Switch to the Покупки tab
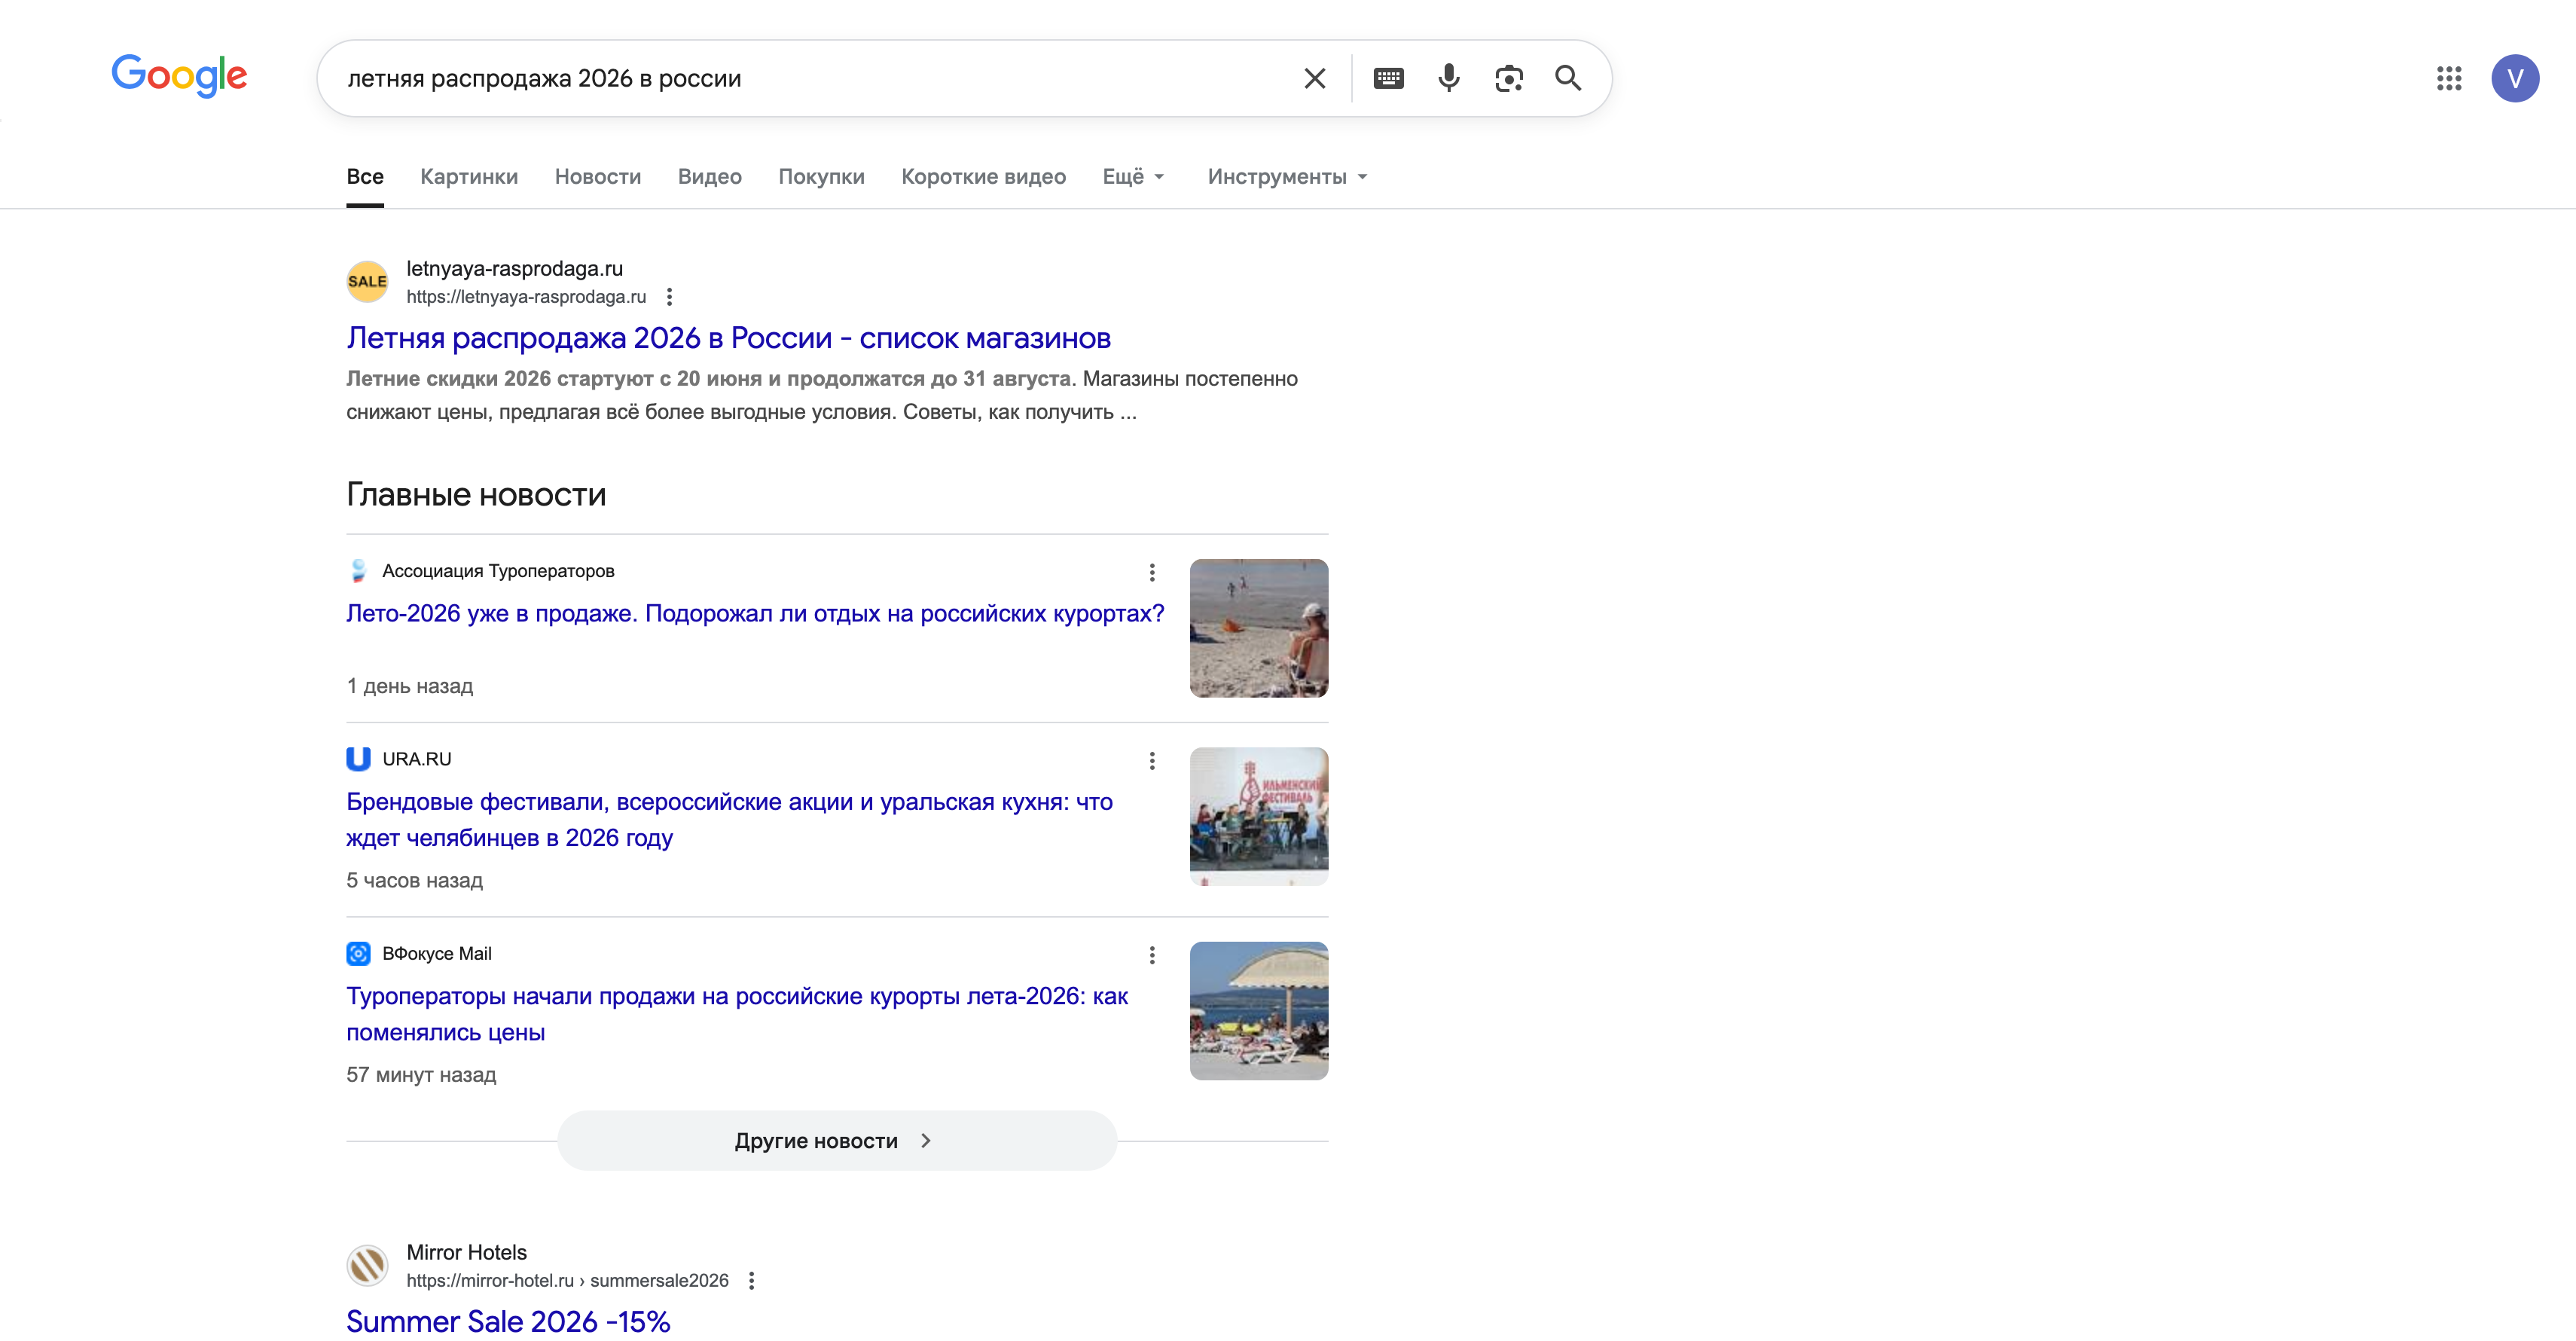The width and height of the screenshot is (2576, 1341). pyautogui.click(x=821, y=177)
